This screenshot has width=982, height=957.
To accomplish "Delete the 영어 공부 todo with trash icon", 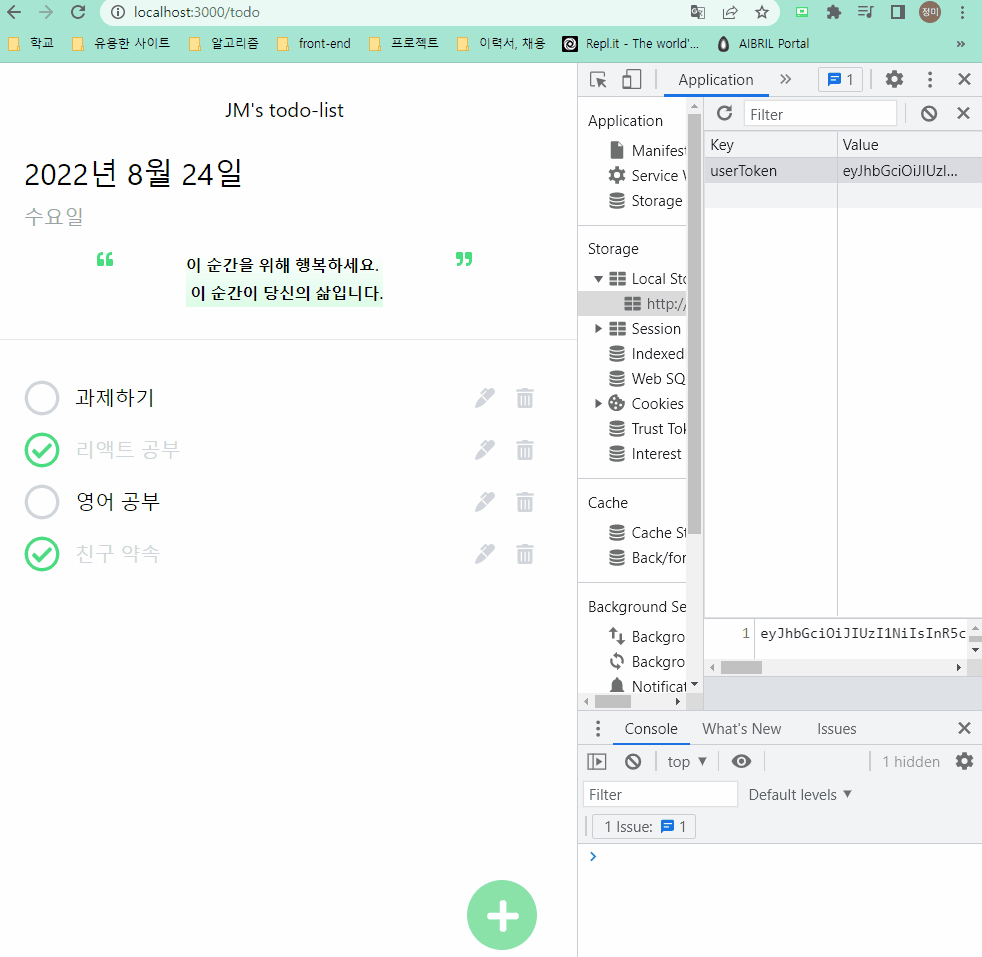I will click(x=525, y=502).
